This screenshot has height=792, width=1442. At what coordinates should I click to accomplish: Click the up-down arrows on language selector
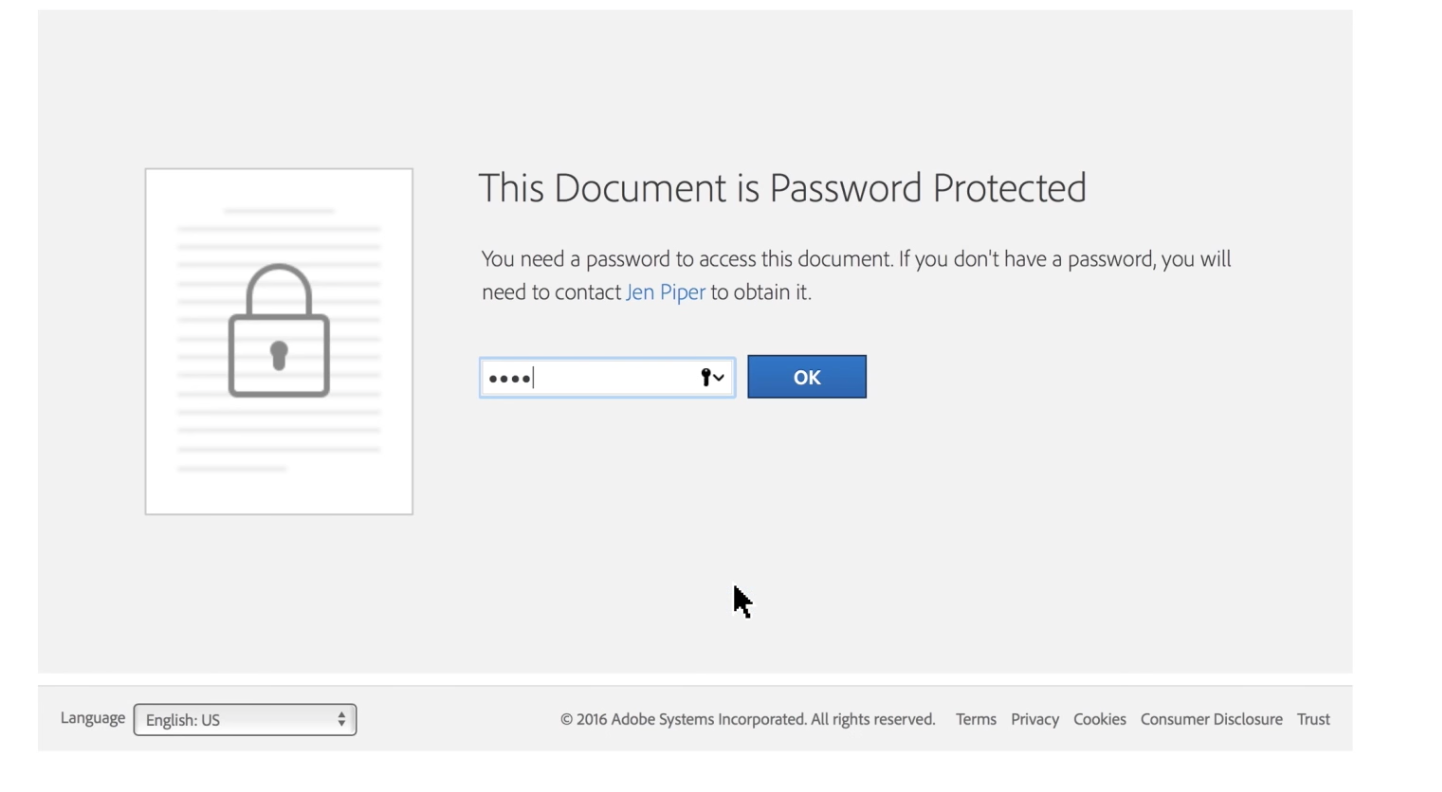click(x=341, y=719)
